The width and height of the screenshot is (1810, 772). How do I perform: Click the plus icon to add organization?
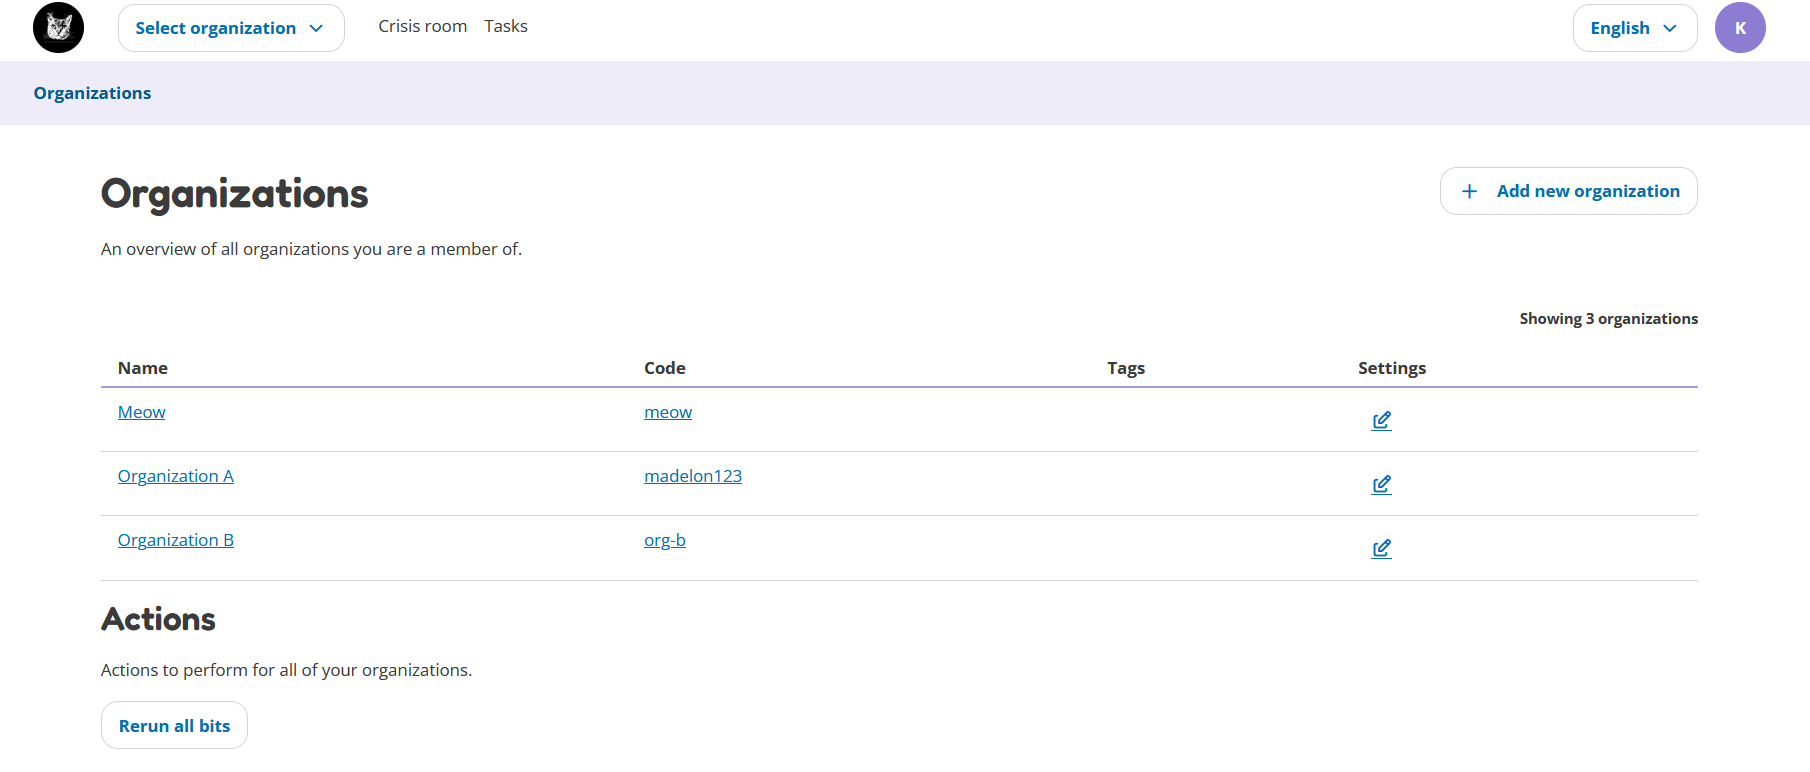pos(1469,191)
